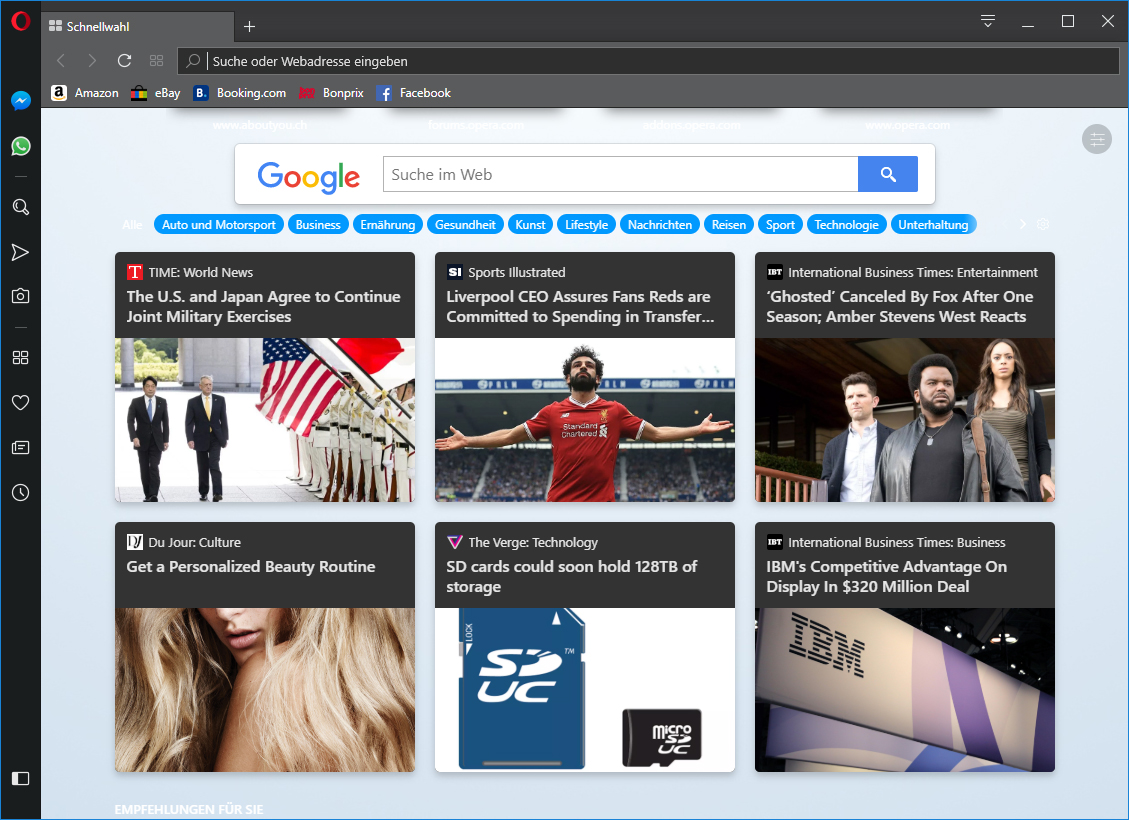This screenshot has width=1129, height=820.
Task: Filter news by Nachrichten category
Action: (x=660, y=225)
